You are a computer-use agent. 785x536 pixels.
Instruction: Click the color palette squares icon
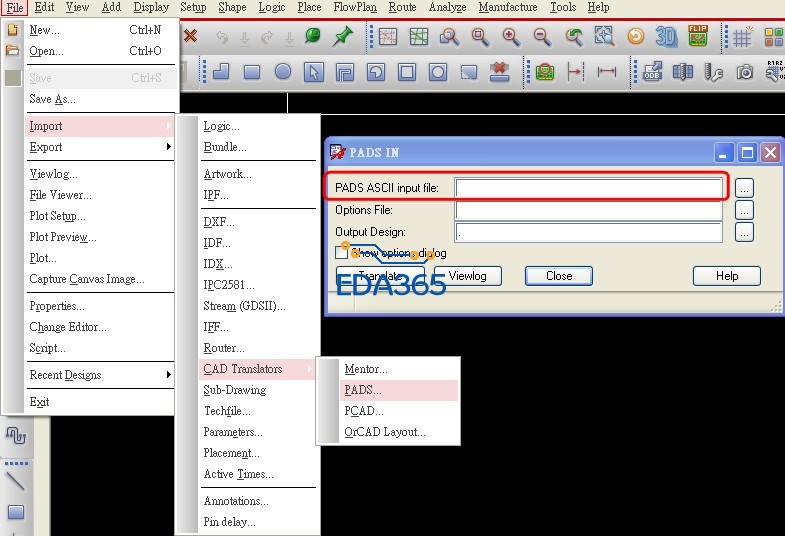point(774,38)
